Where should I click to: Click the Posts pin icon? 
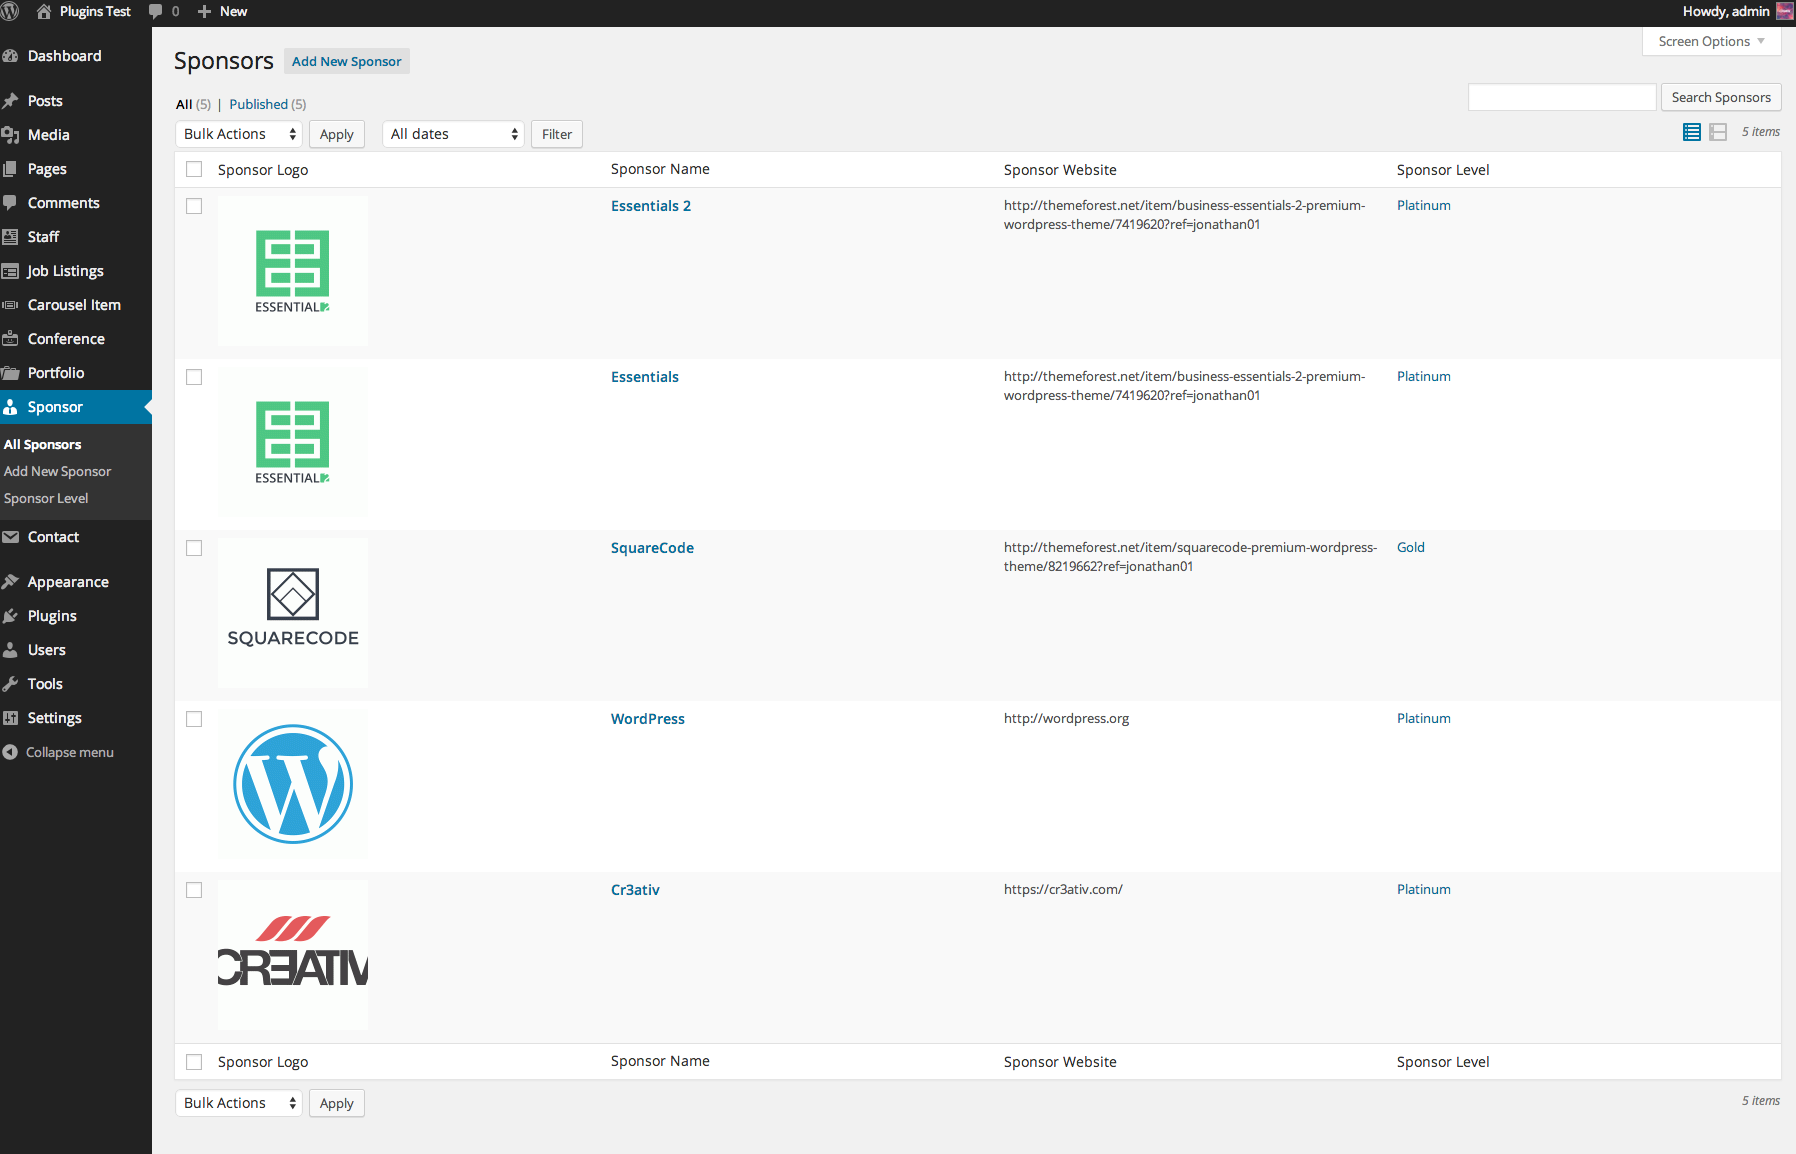(x=11, y=101)
